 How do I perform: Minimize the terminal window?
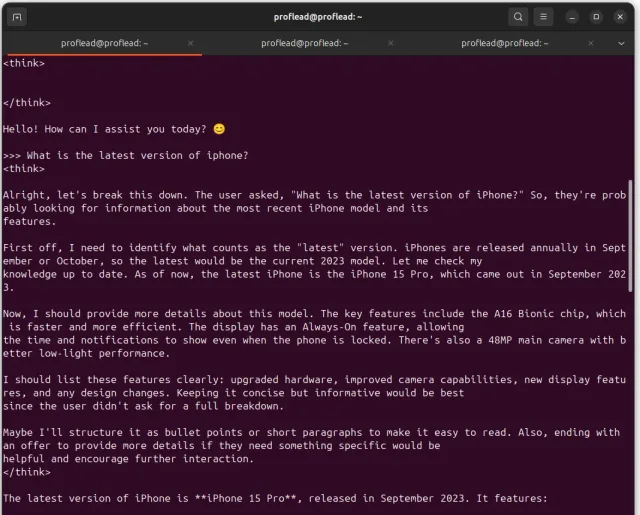coord(572,17)
